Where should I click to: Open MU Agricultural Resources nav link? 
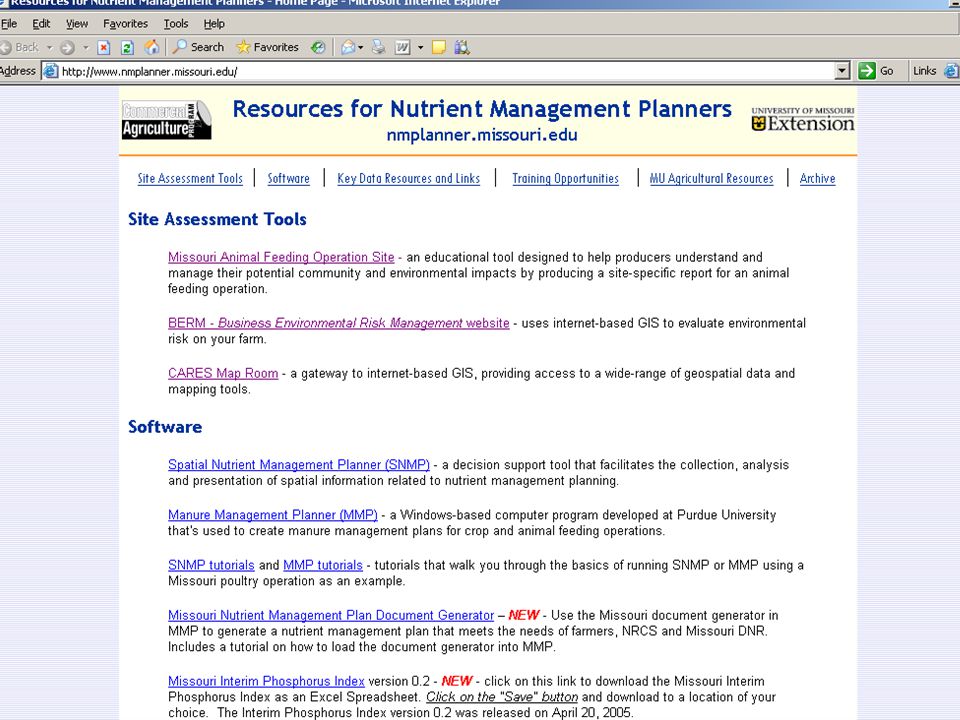pyautogui.click(x=711, y=178)
